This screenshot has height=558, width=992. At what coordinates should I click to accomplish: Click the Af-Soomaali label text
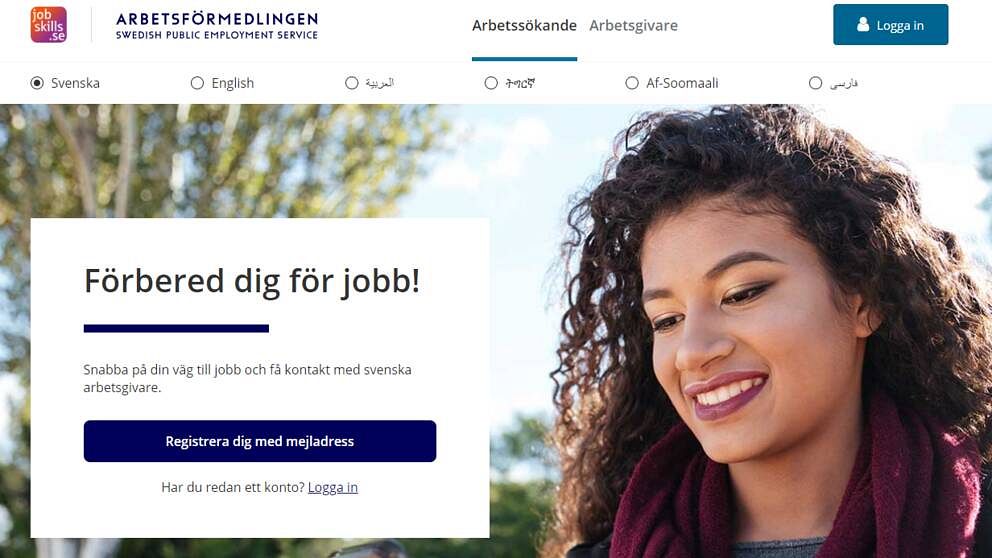click(x=682, y=83)
